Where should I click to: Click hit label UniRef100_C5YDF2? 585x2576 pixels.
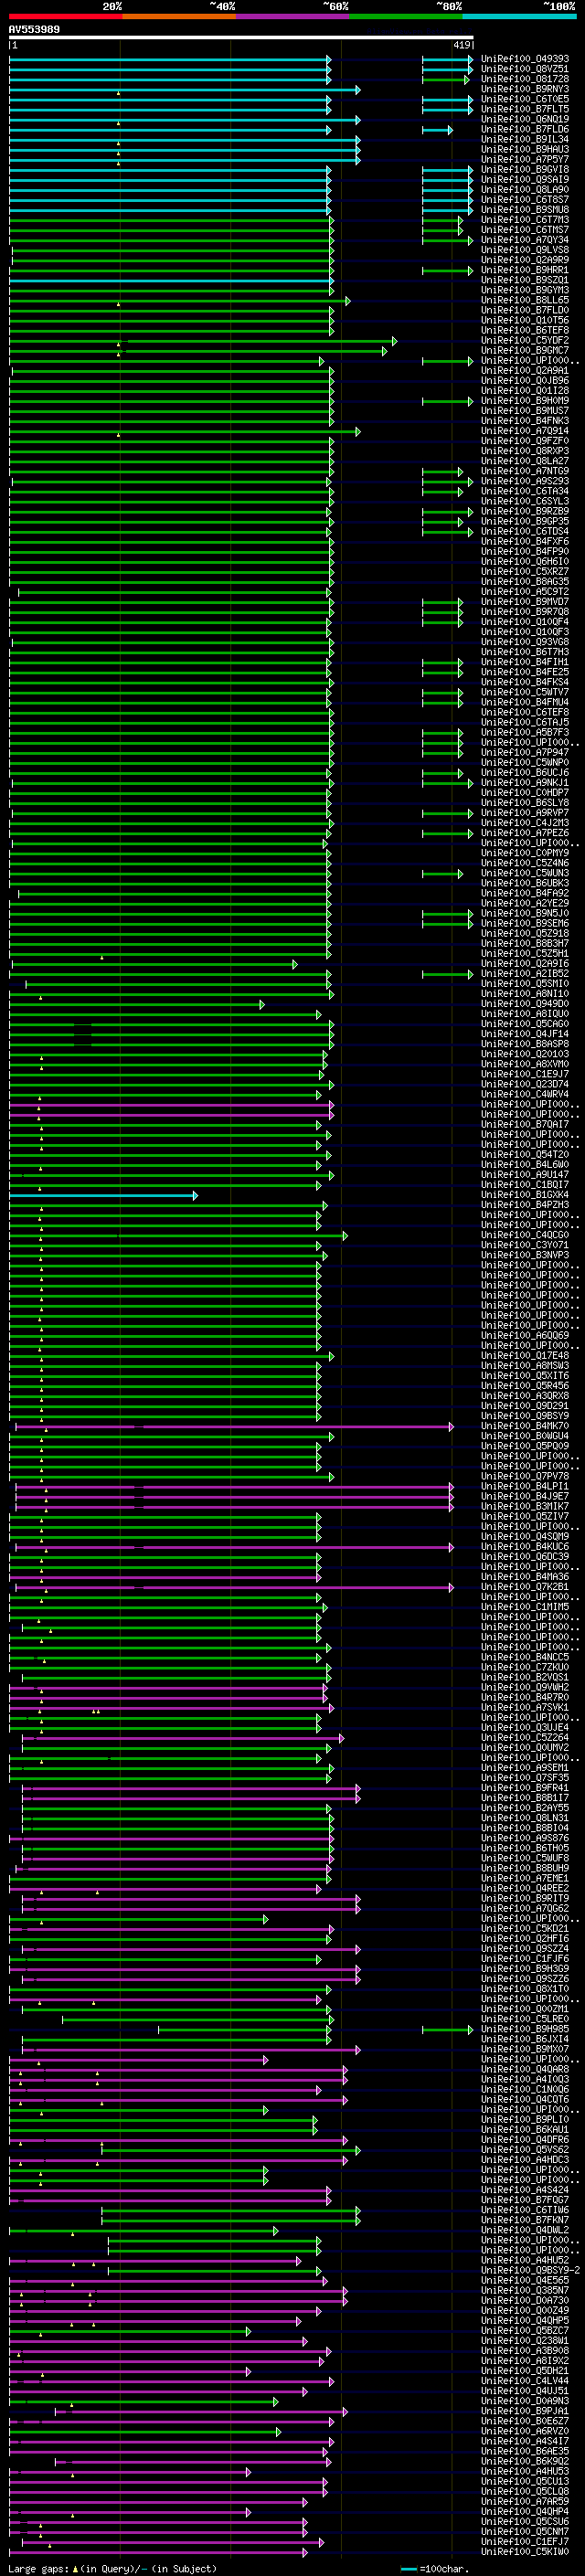coord(525,340)
